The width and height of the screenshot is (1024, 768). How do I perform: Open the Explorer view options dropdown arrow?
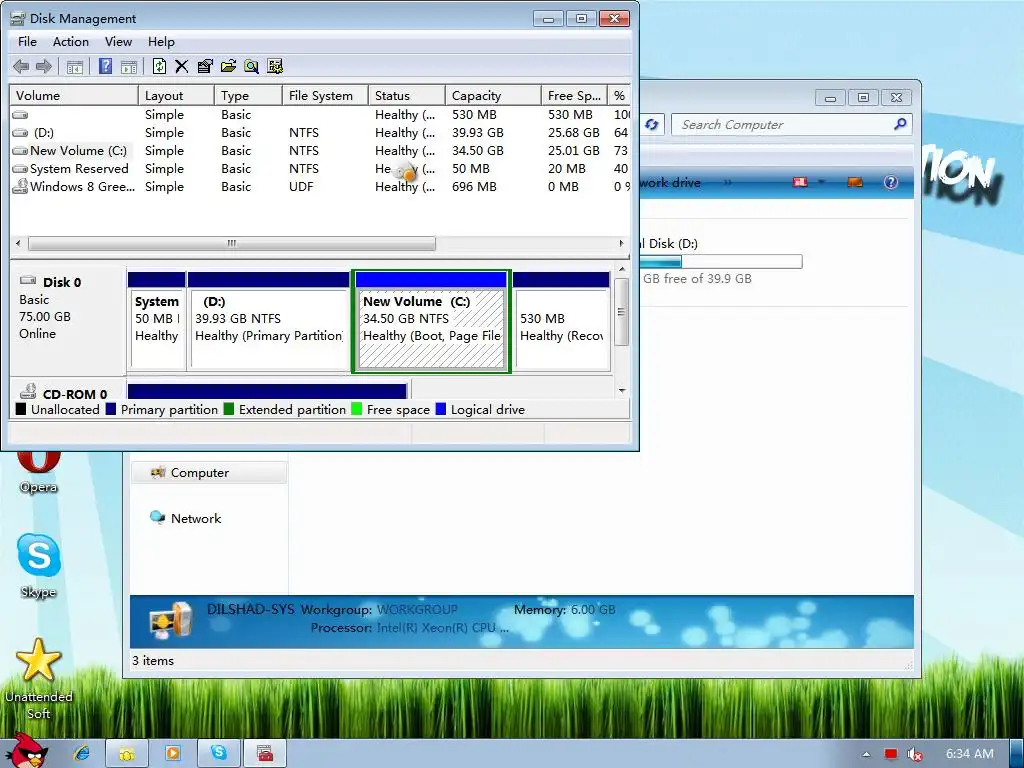(x=822, y=182)
